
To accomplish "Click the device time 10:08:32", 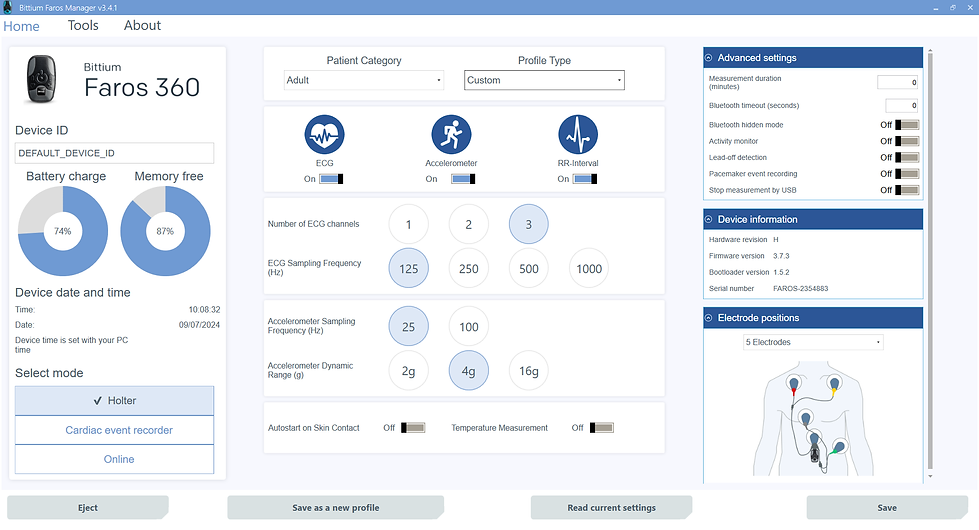I will (x=204, y=310).
